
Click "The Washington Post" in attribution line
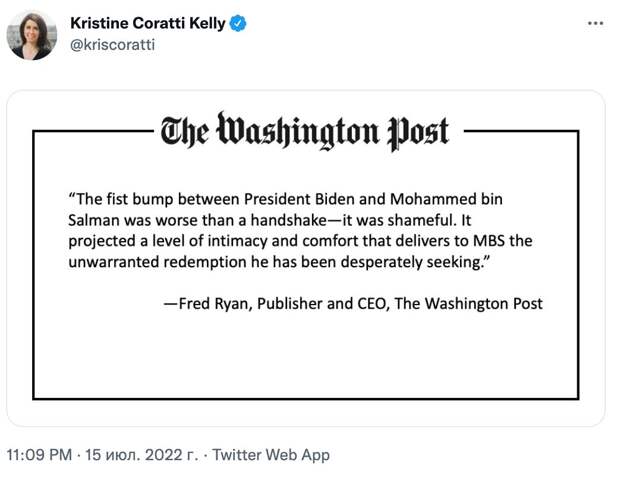click(470, 304)
